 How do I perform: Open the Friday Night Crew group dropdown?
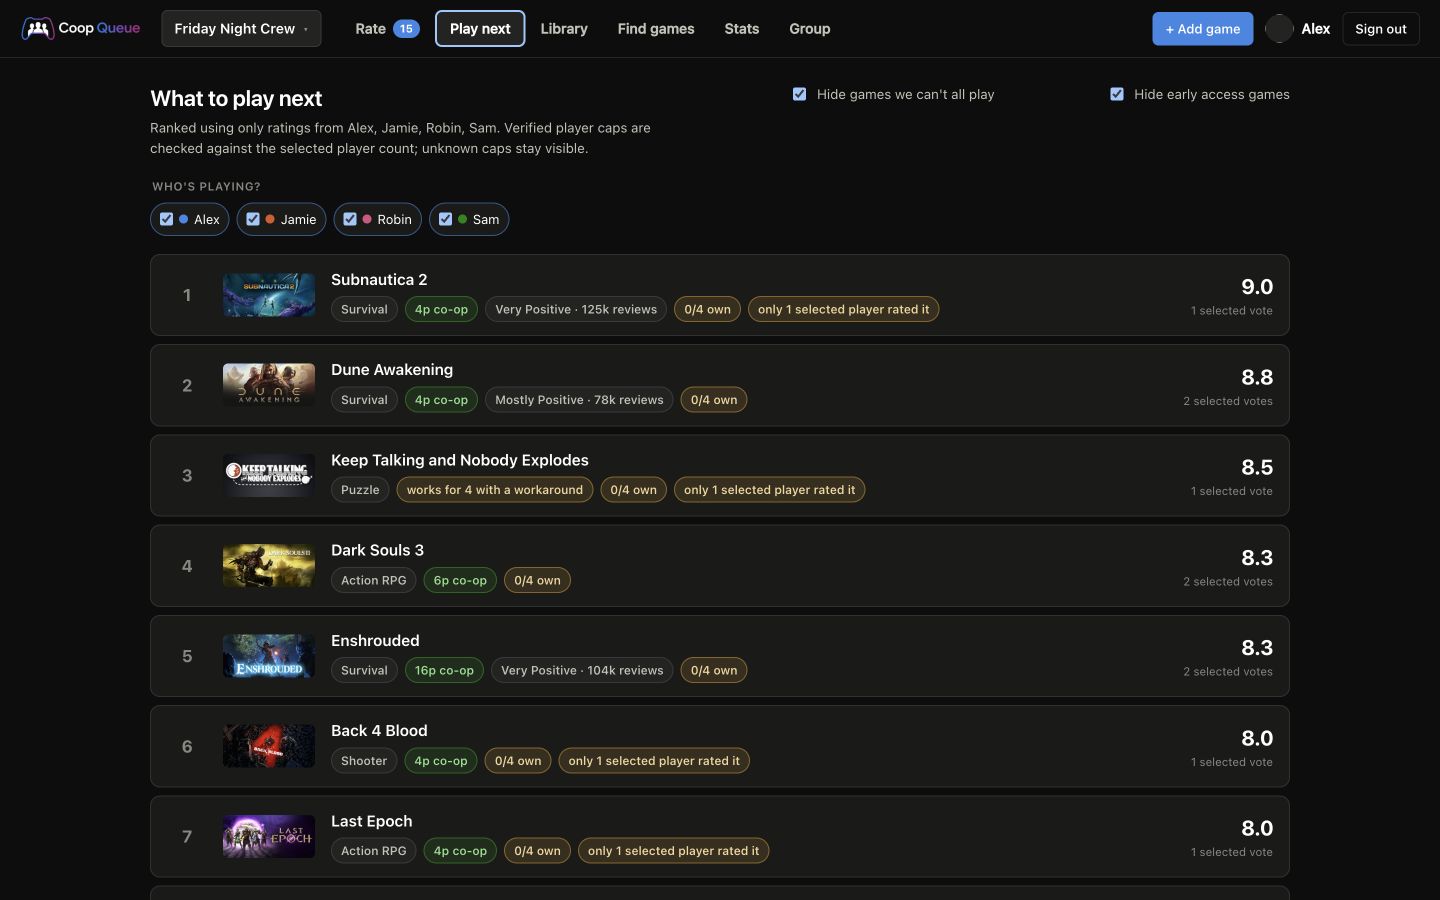click(241, 28)
